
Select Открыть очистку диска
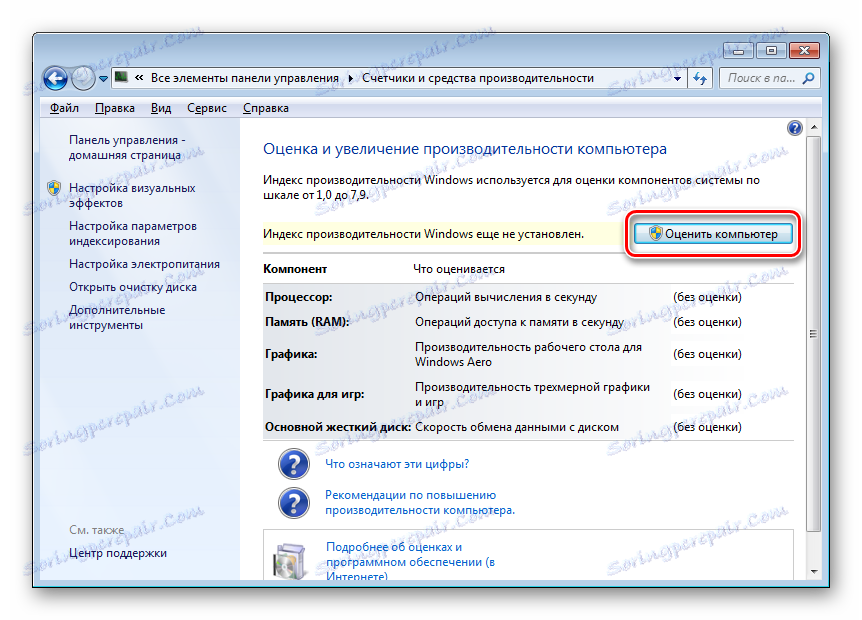tap(132, 287)
